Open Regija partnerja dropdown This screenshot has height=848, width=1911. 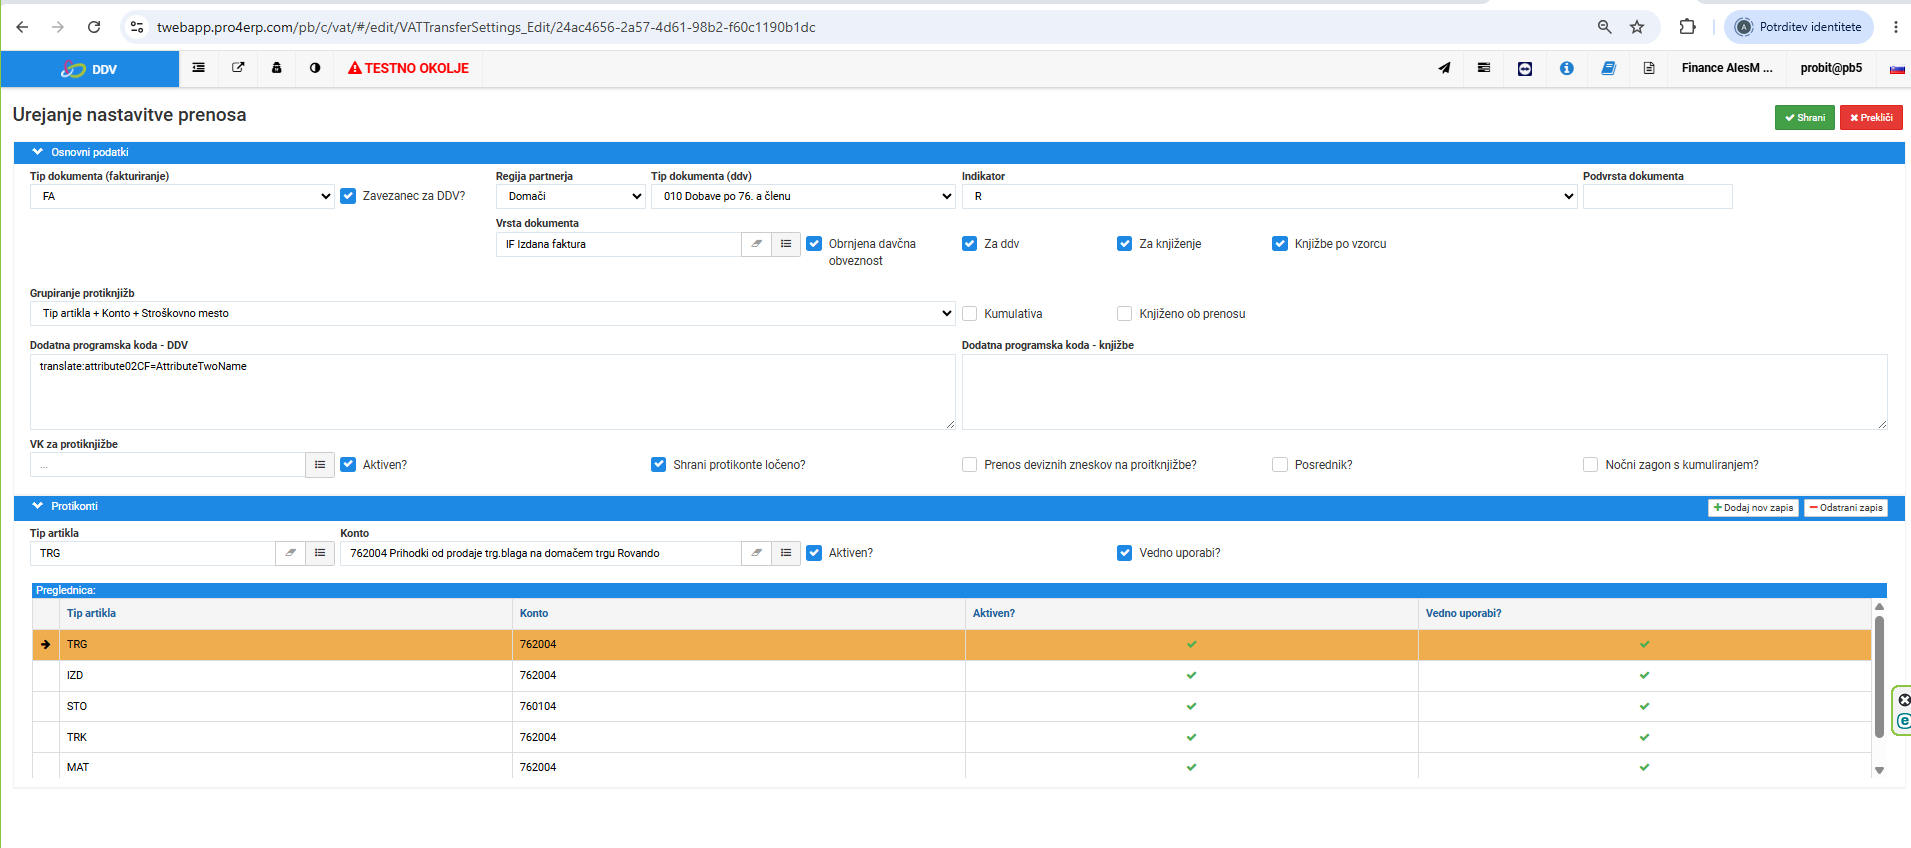(571, 196)
